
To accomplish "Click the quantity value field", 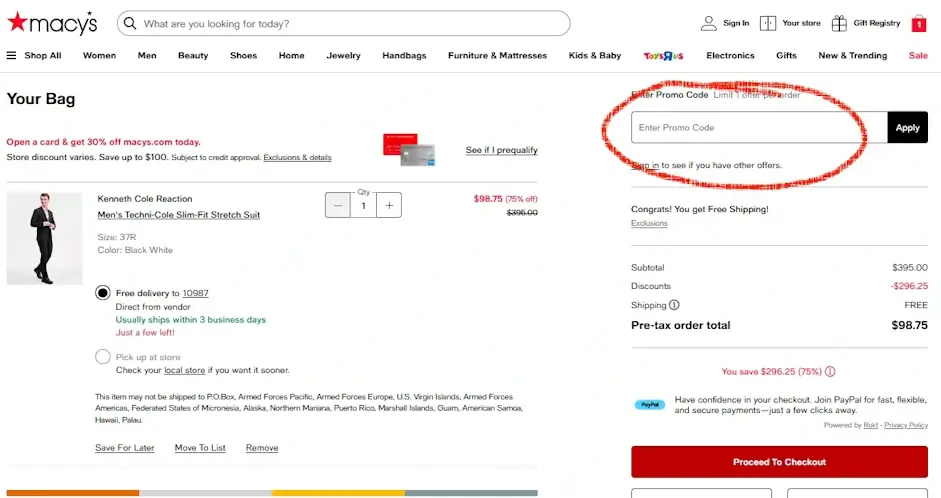I will click(364, 205).
